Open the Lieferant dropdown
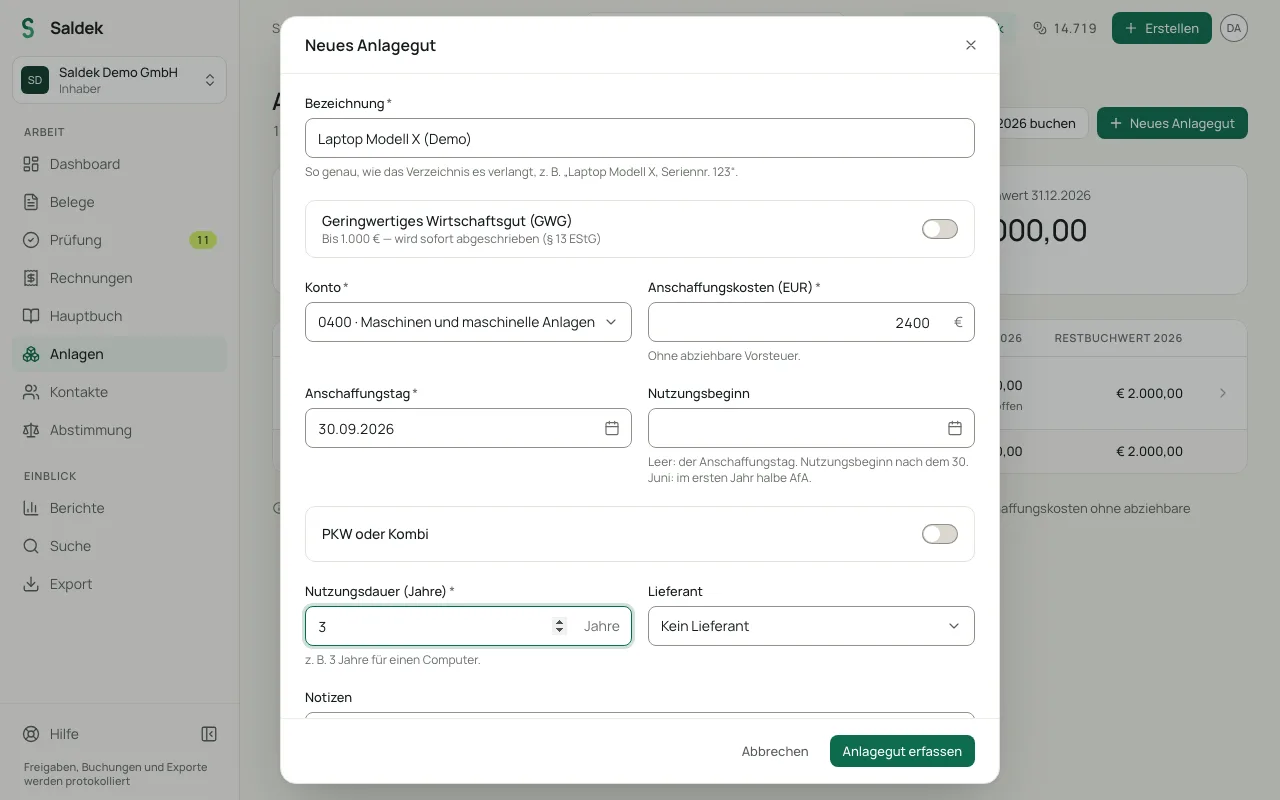Image resolution: width=1280 pixels, height=800 pixels. 811,626
